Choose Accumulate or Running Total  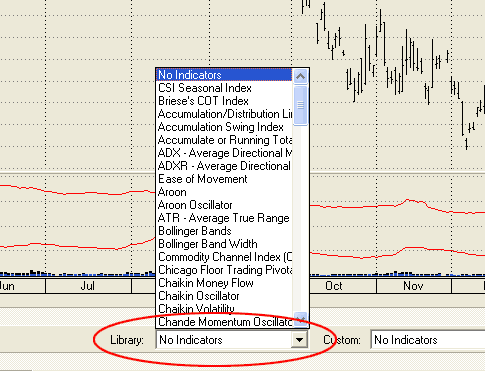tap(224, 140)
